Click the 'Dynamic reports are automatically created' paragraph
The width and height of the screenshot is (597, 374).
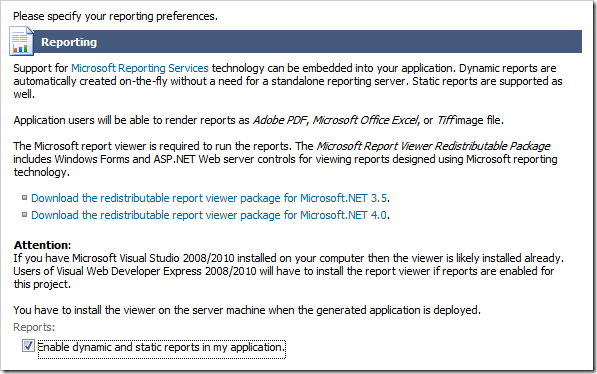[288, 81]
